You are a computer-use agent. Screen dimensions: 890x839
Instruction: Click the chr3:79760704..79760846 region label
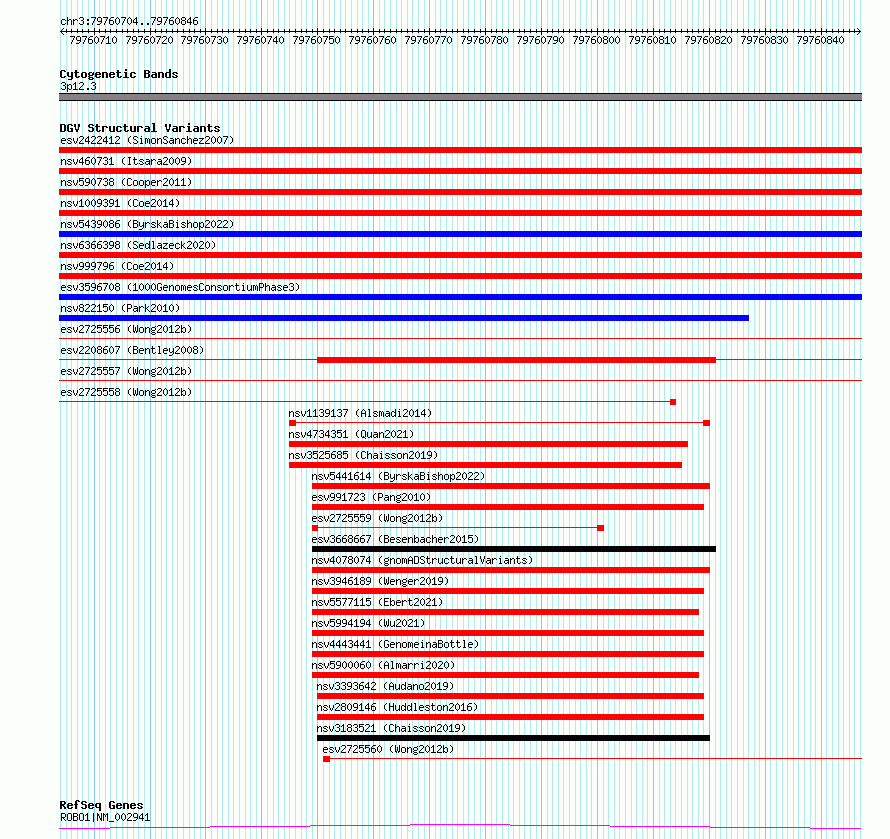[129, 21]
